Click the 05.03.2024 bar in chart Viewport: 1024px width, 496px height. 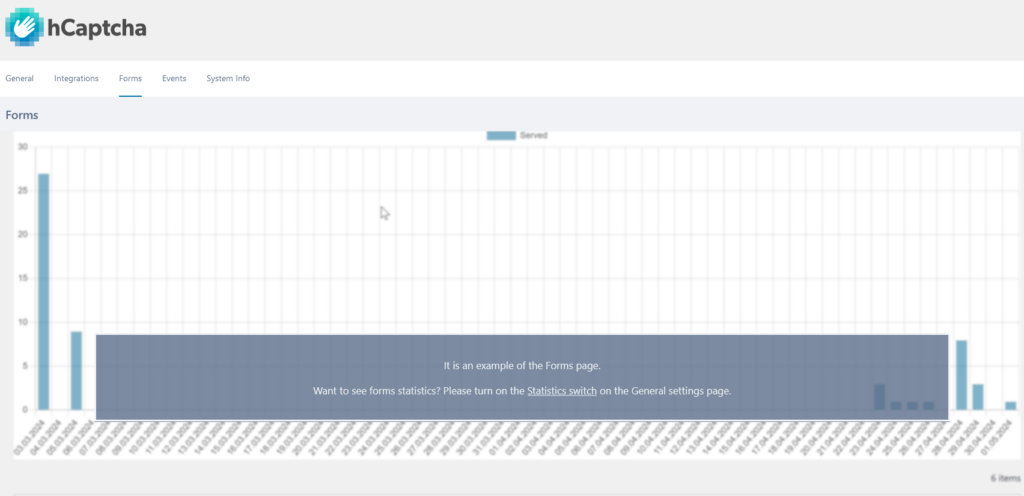(x=76, y=370)
